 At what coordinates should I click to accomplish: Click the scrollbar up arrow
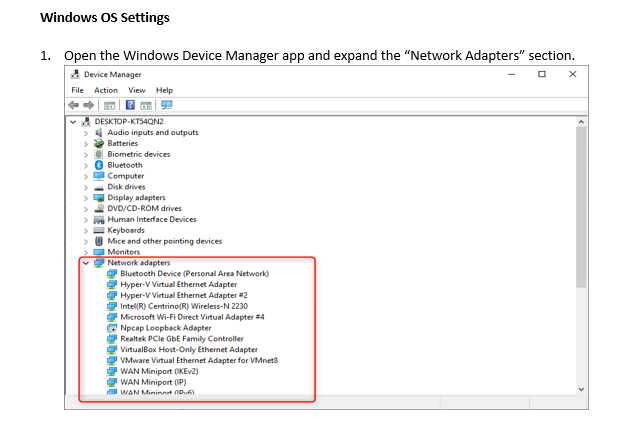tap(581, 121)
